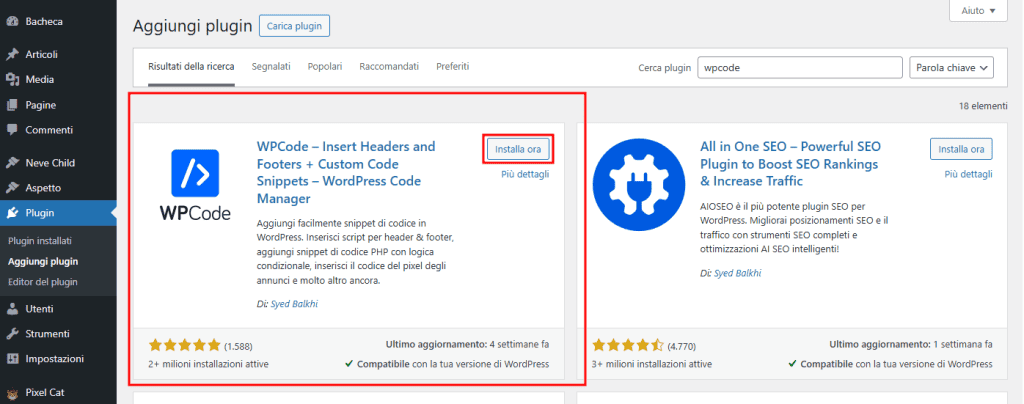Select Aggiungi plugin submenu item
Screen dimensions: 1024x404
coord(43,262)
